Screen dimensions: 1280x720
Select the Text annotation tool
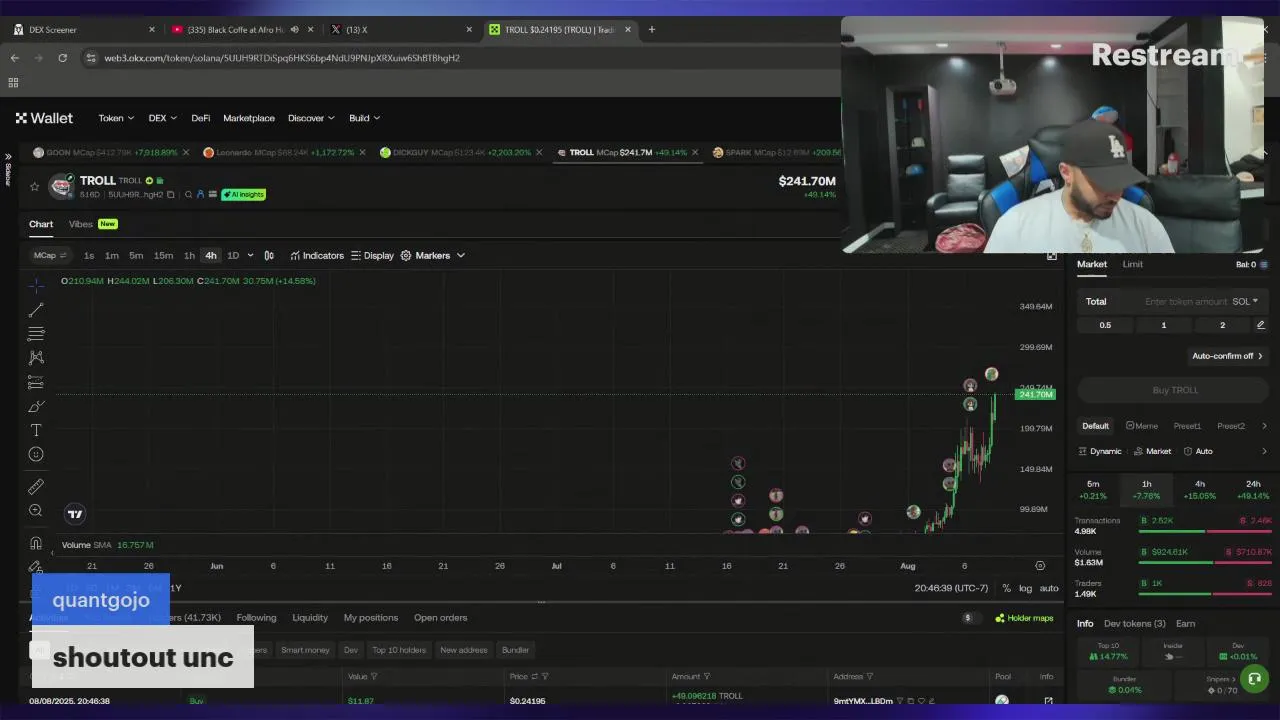pyautogui.click(x=36, y=430)
